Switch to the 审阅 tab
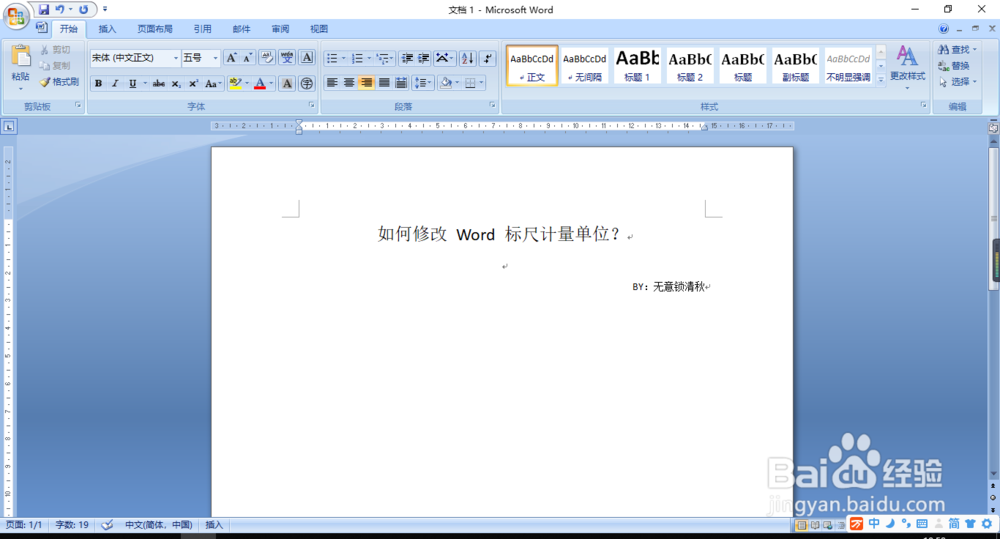 coord(281,29)
